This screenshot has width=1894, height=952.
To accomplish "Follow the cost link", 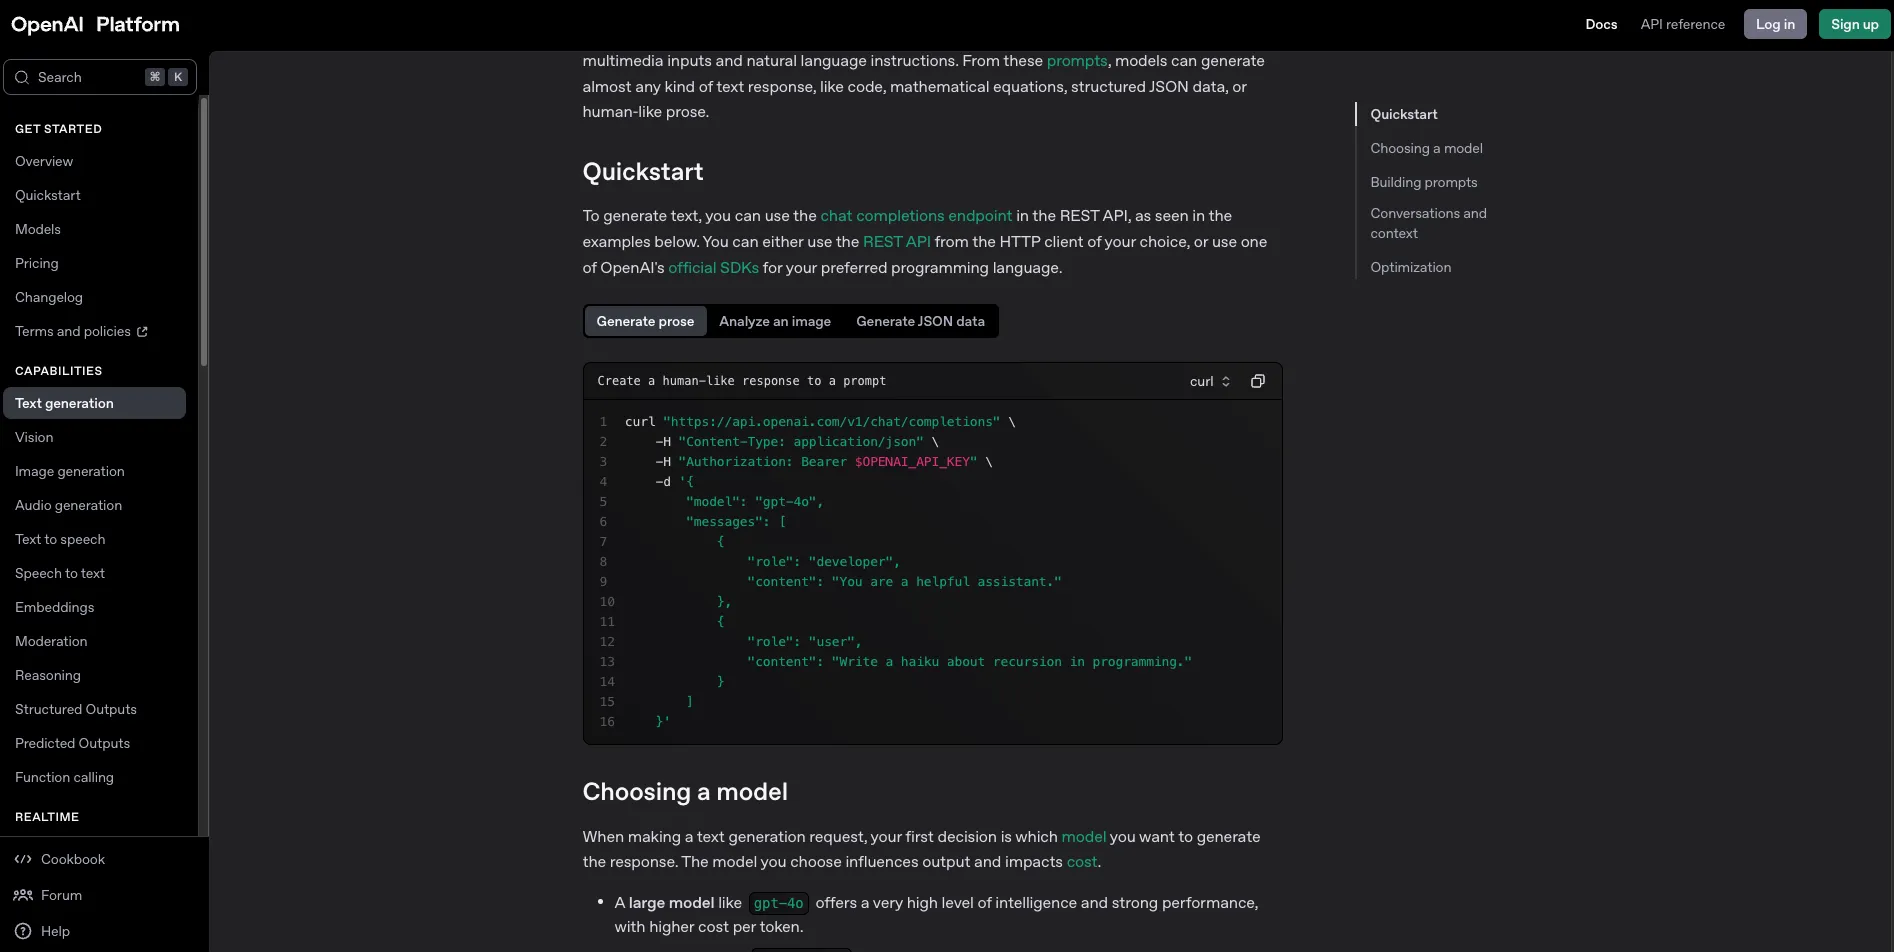I will (1082, 862).
